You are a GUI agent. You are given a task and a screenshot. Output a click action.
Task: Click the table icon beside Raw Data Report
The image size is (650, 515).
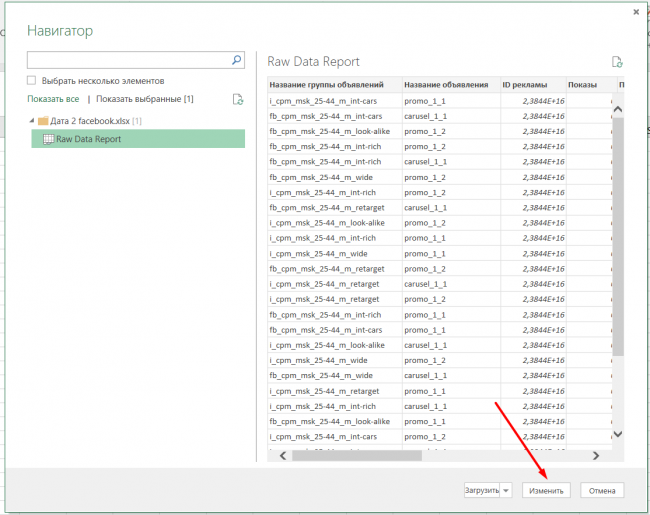tap(47, 138)
